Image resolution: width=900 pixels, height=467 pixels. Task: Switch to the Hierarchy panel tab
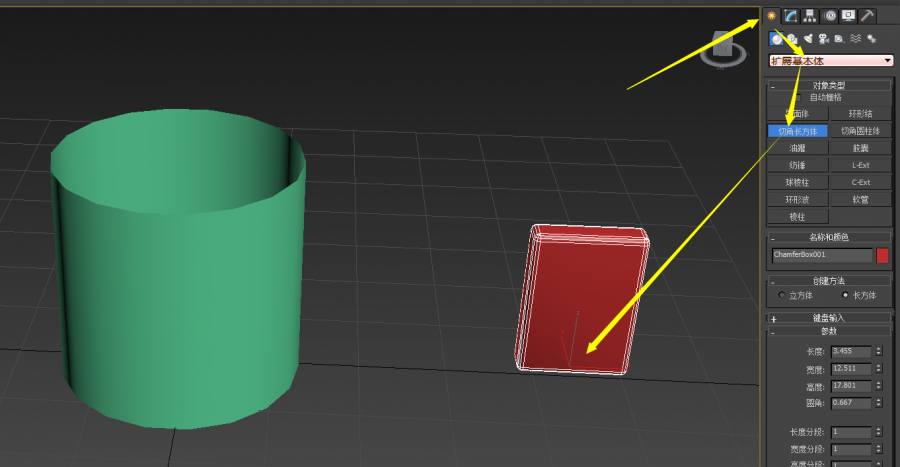(x=810, y=15)
